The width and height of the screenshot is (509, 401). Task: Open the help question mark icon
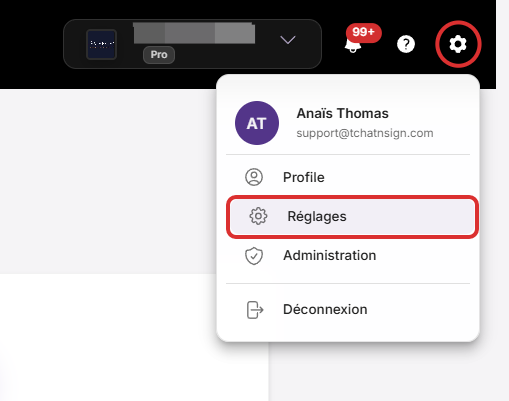[x=406, y=44]
